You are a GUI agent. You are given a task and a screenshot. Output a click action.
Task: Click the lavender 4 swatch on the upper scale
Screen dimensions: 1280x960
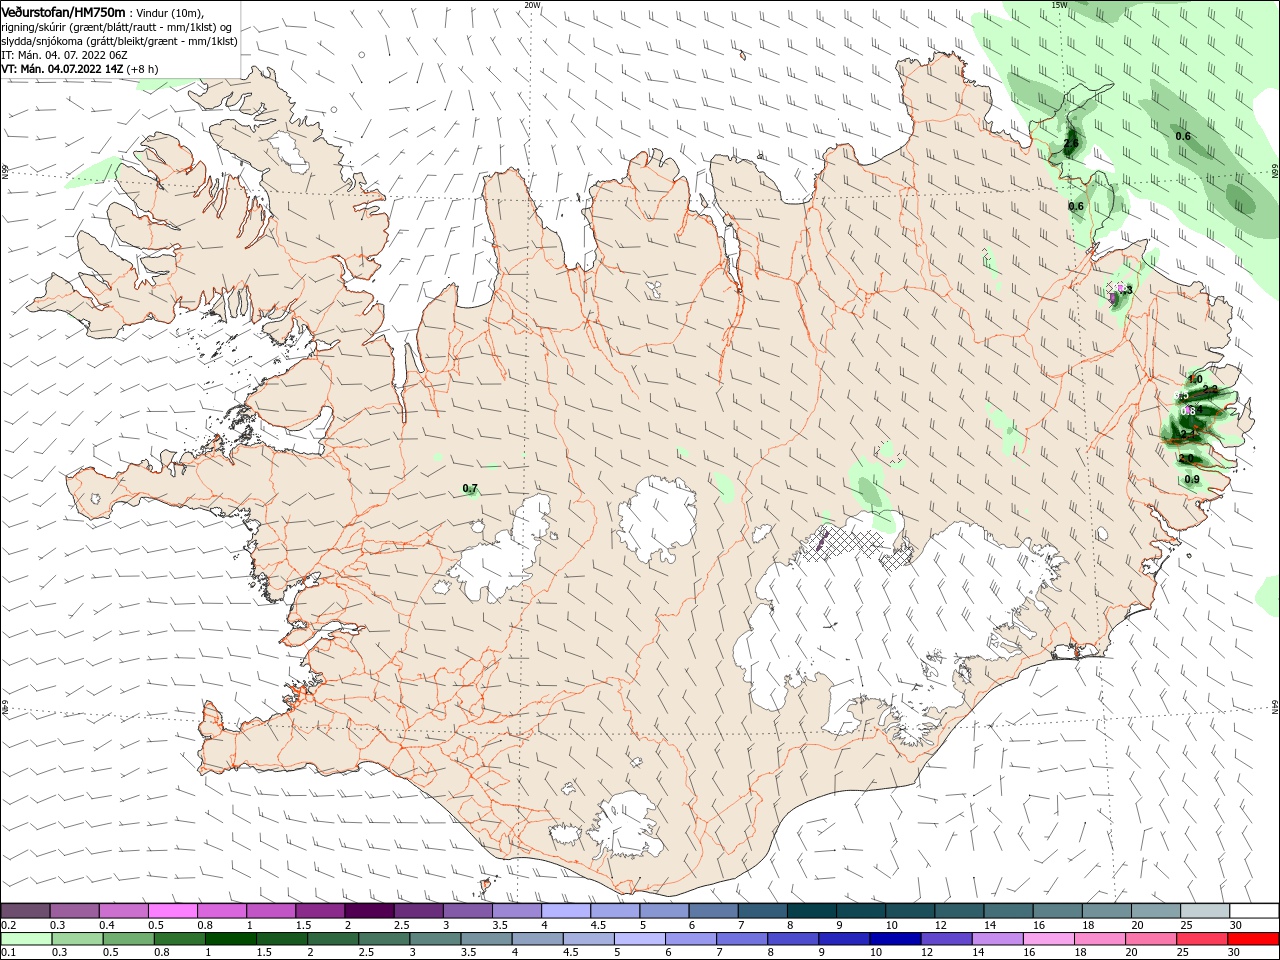[566, 911]
